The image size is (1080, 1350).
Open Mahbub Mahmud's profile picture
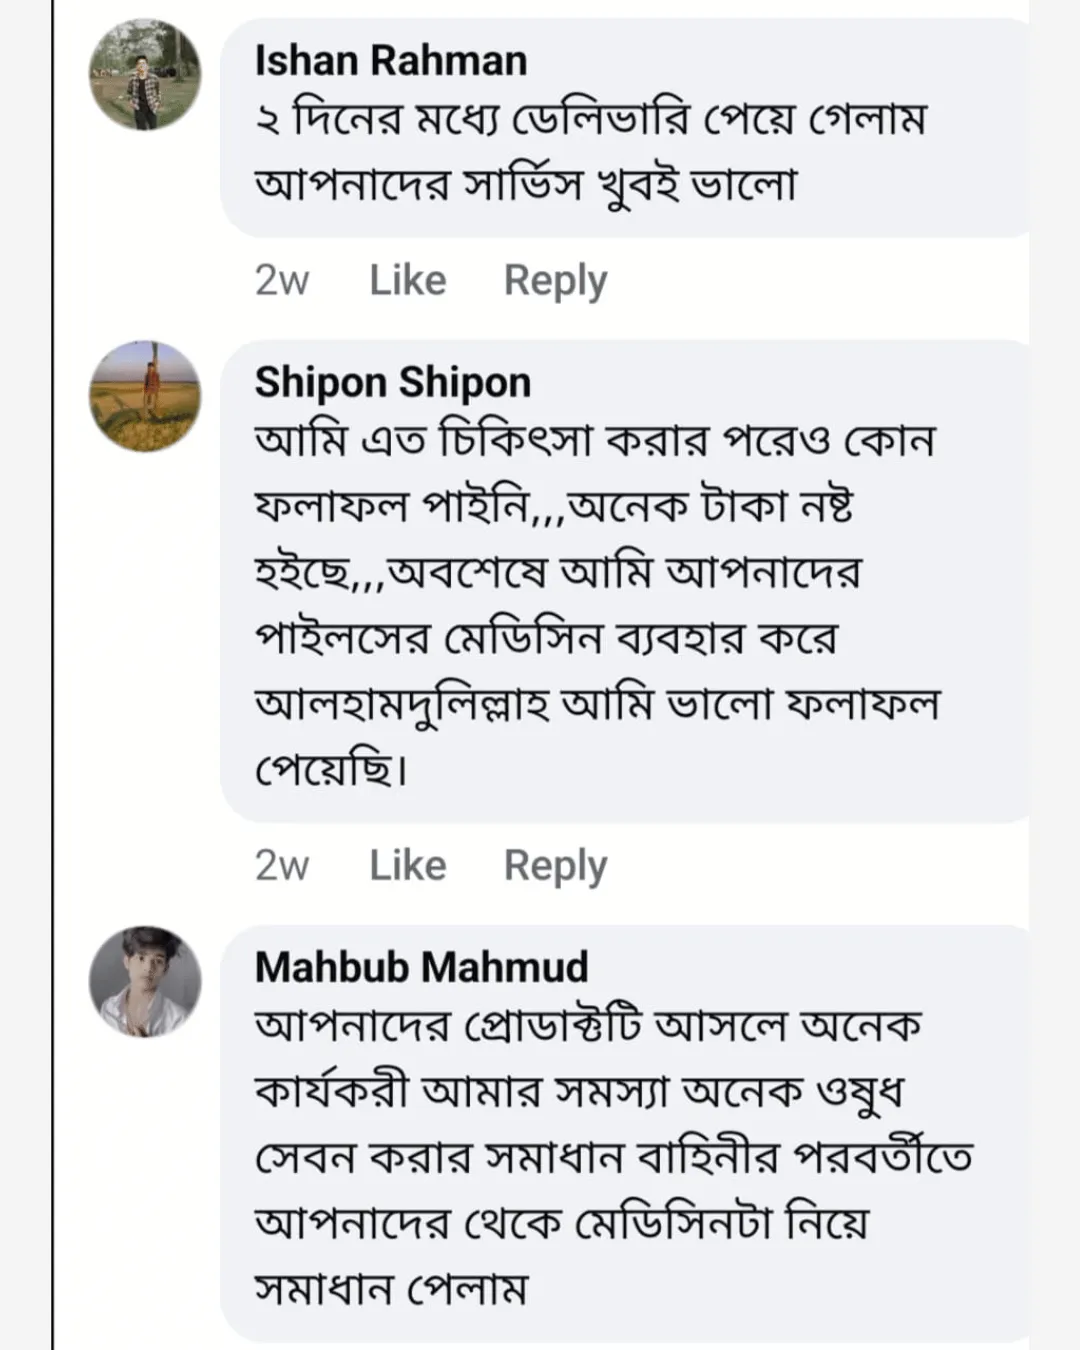(x=145, y=981)
